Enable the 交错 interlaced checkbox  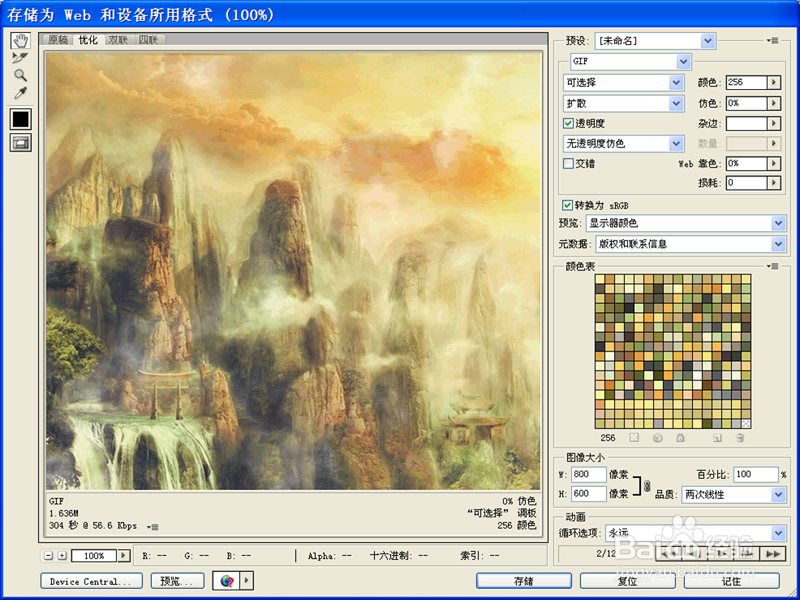click(568, 163)
